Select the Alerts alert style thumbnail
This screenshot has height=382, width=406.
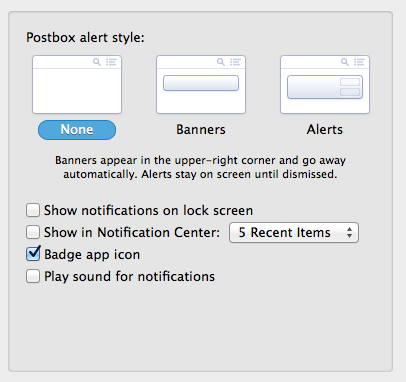tap(325, 85)
